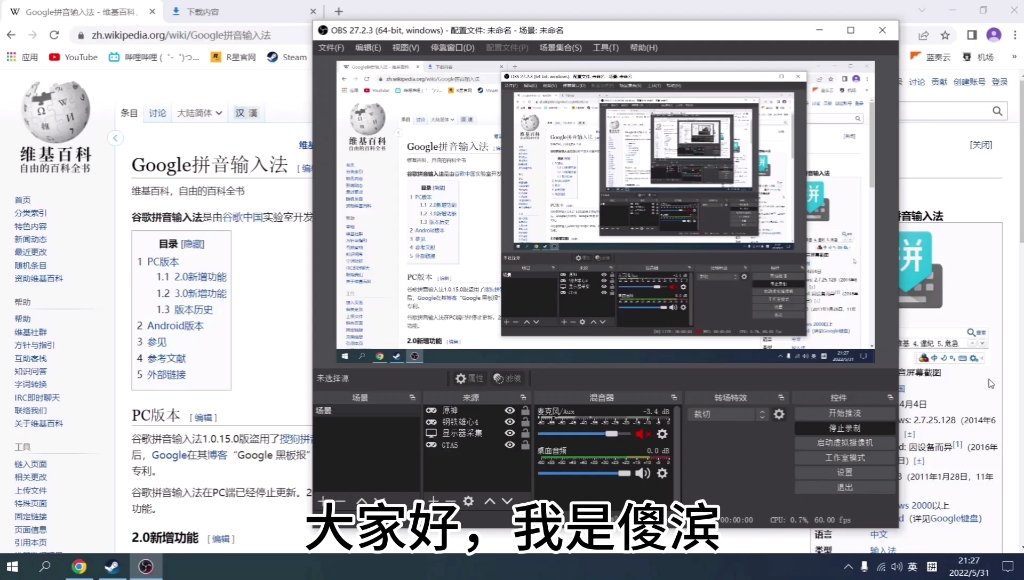This screenshot has height=580, width=1024.
Task: Lock the 显示器采集 source with the padlock icon
Action: point(525,433)
